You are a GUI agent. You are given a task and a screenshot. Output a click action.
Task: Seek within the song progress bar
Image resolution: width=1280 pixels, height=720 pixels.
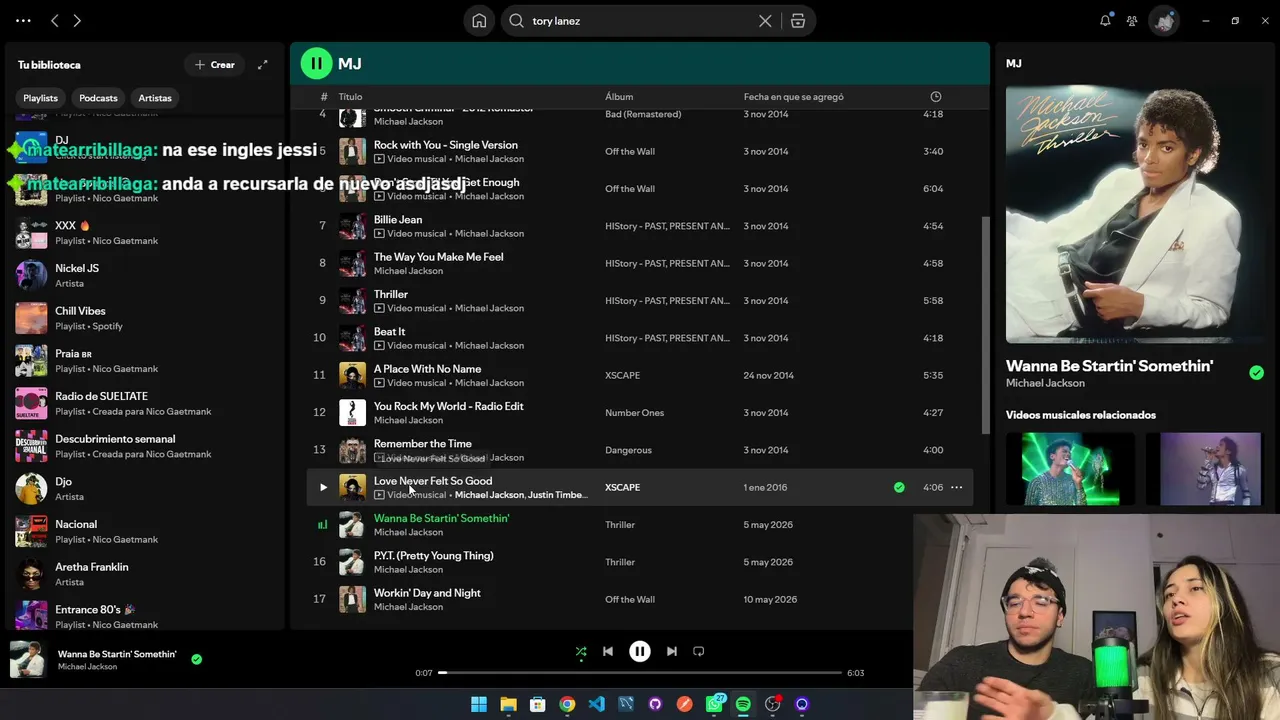tap(640, 673)
